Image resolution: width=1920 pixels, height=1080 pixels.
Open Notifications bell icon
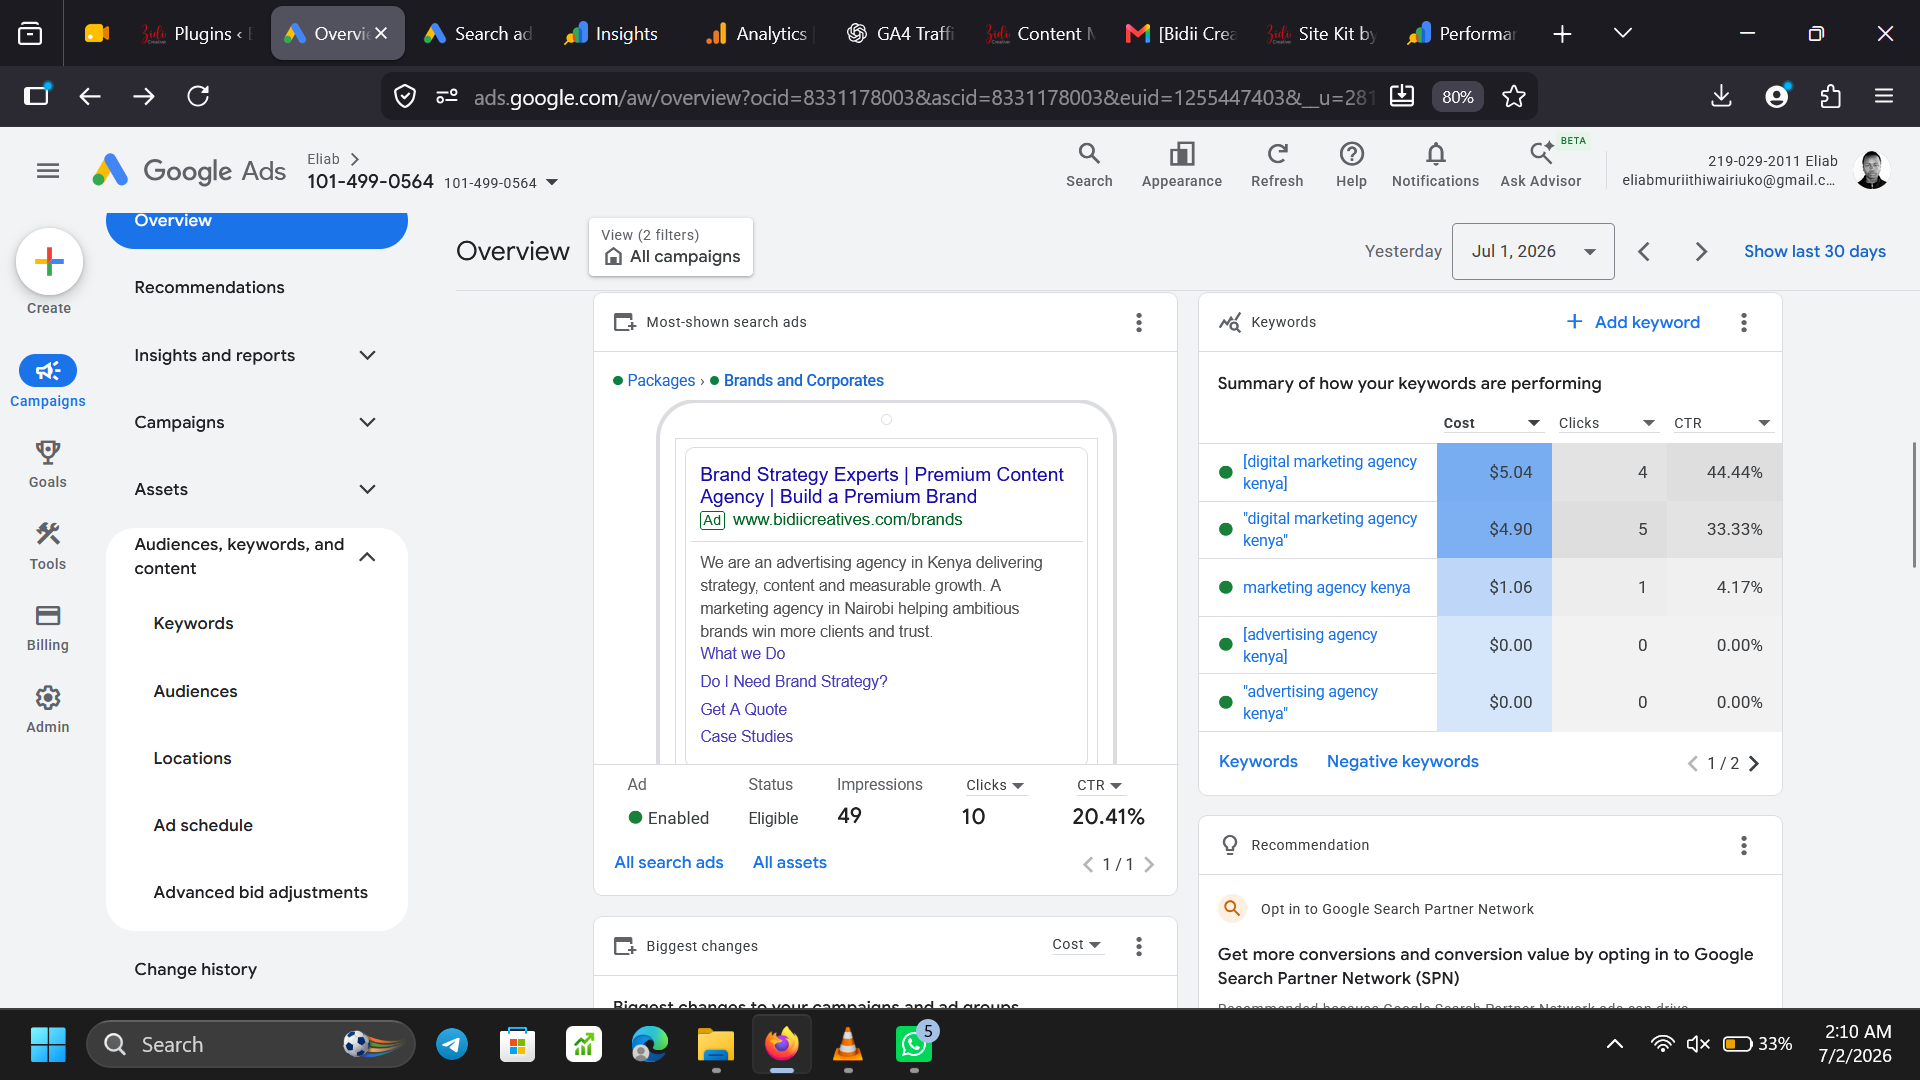[1435, 165]
